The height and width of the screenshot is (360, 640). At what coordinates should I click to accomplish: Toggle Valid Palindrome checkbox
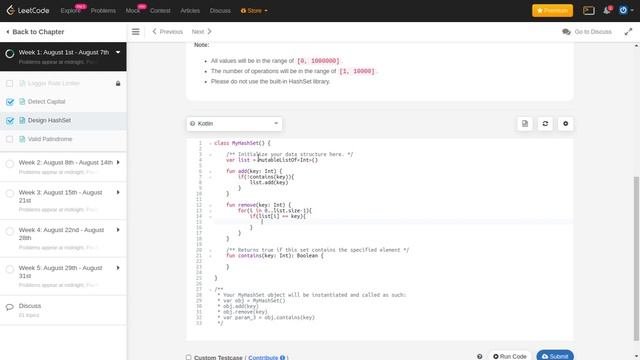[9, 139]
